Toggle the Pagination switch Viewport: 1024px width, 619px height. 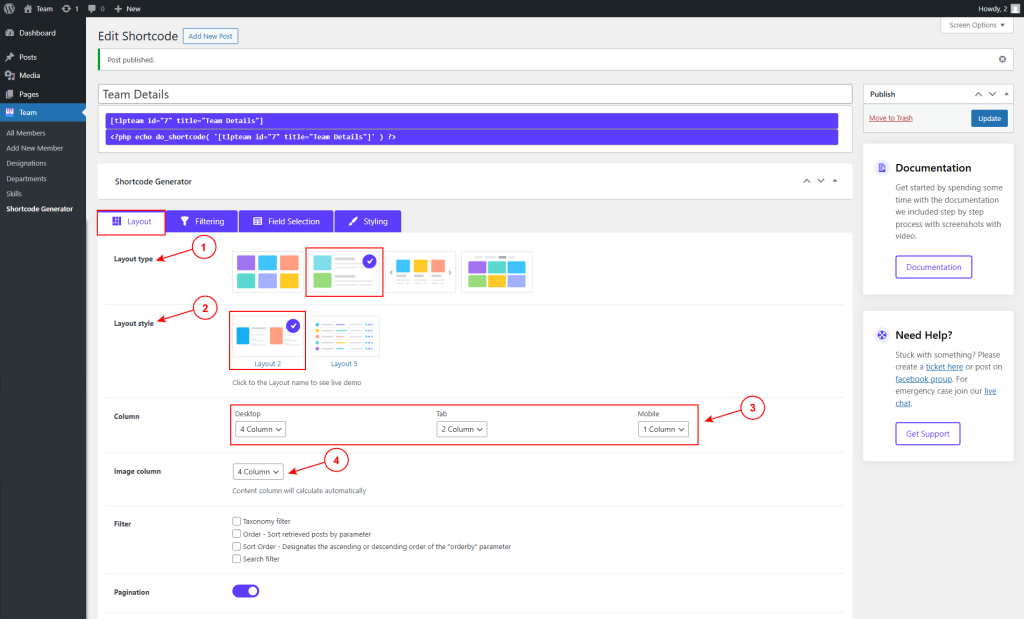point(246,591)
